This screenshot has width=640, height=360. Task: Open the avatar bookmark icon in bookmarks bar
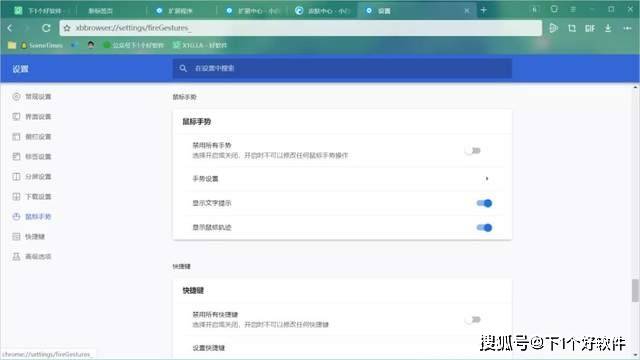(91, 45)
